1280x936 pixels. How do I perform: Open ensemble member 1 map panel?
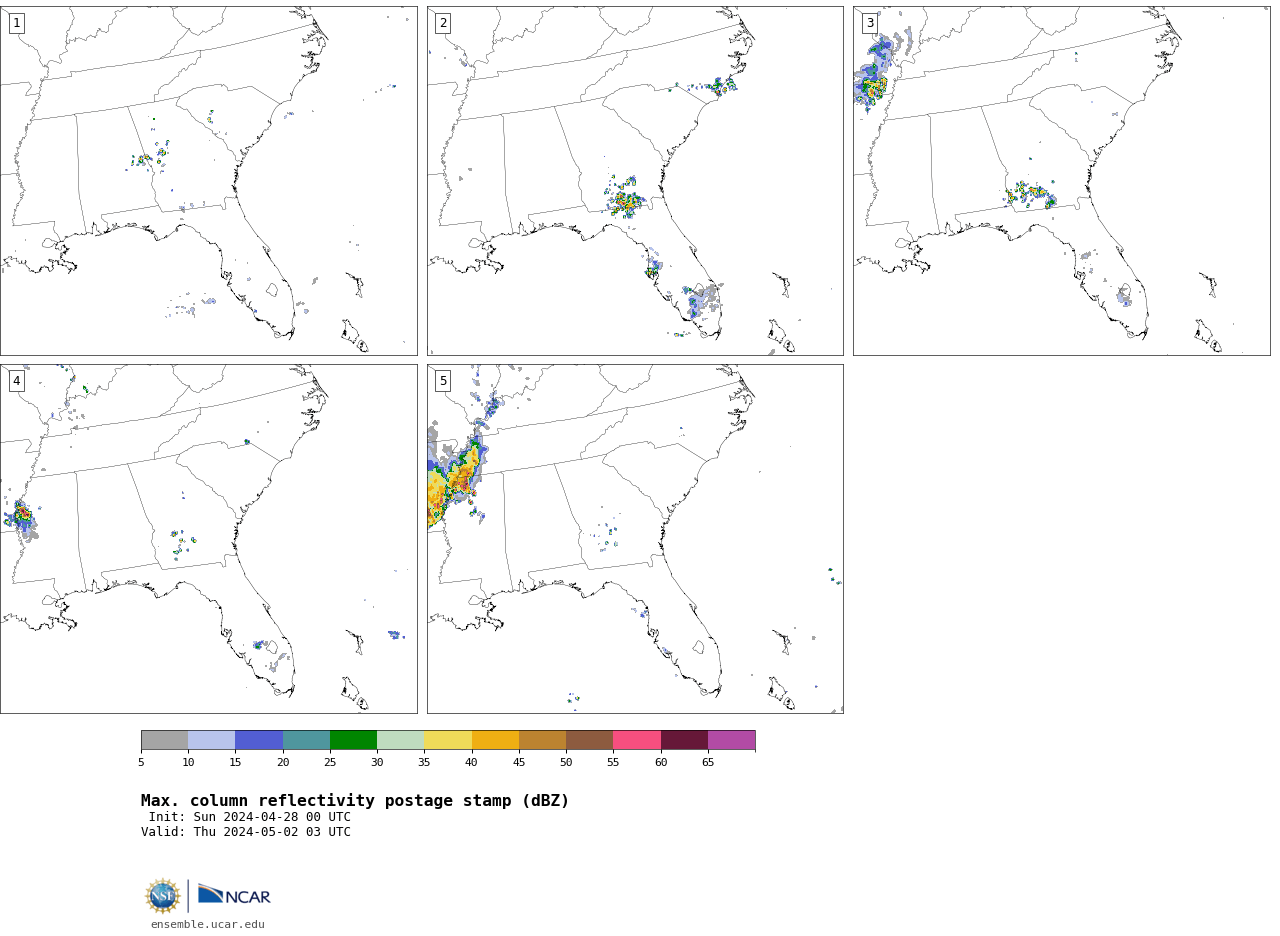point(208,181)
